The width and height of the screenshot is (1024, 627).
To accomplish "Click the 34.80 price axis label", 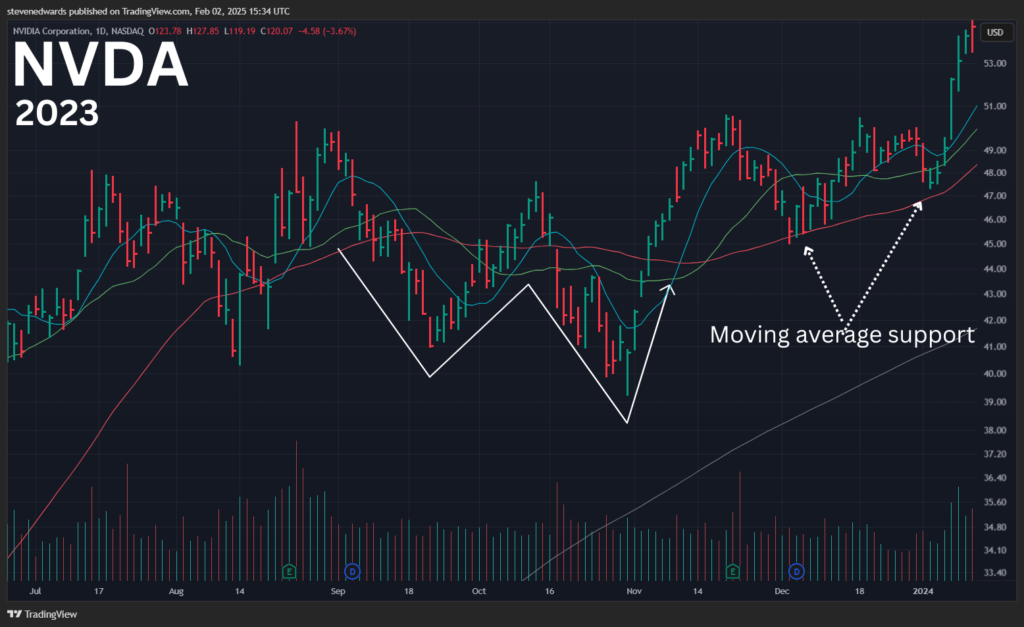I will 995,526.
